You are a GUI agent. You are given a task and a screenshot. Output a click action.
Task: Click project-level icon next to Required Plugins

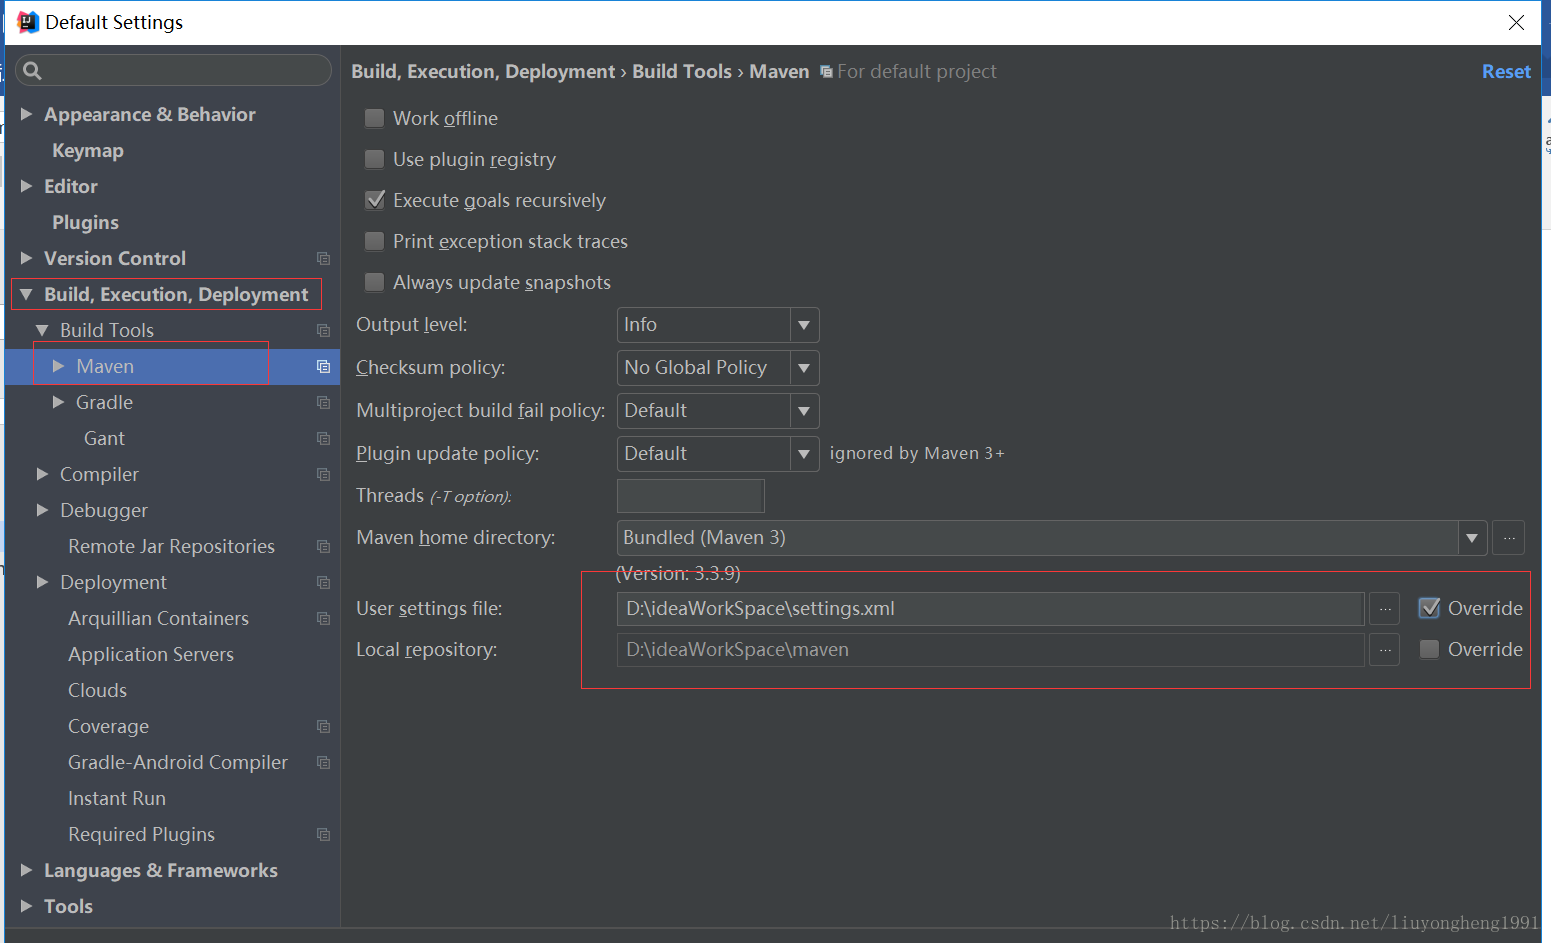(323, 834)
